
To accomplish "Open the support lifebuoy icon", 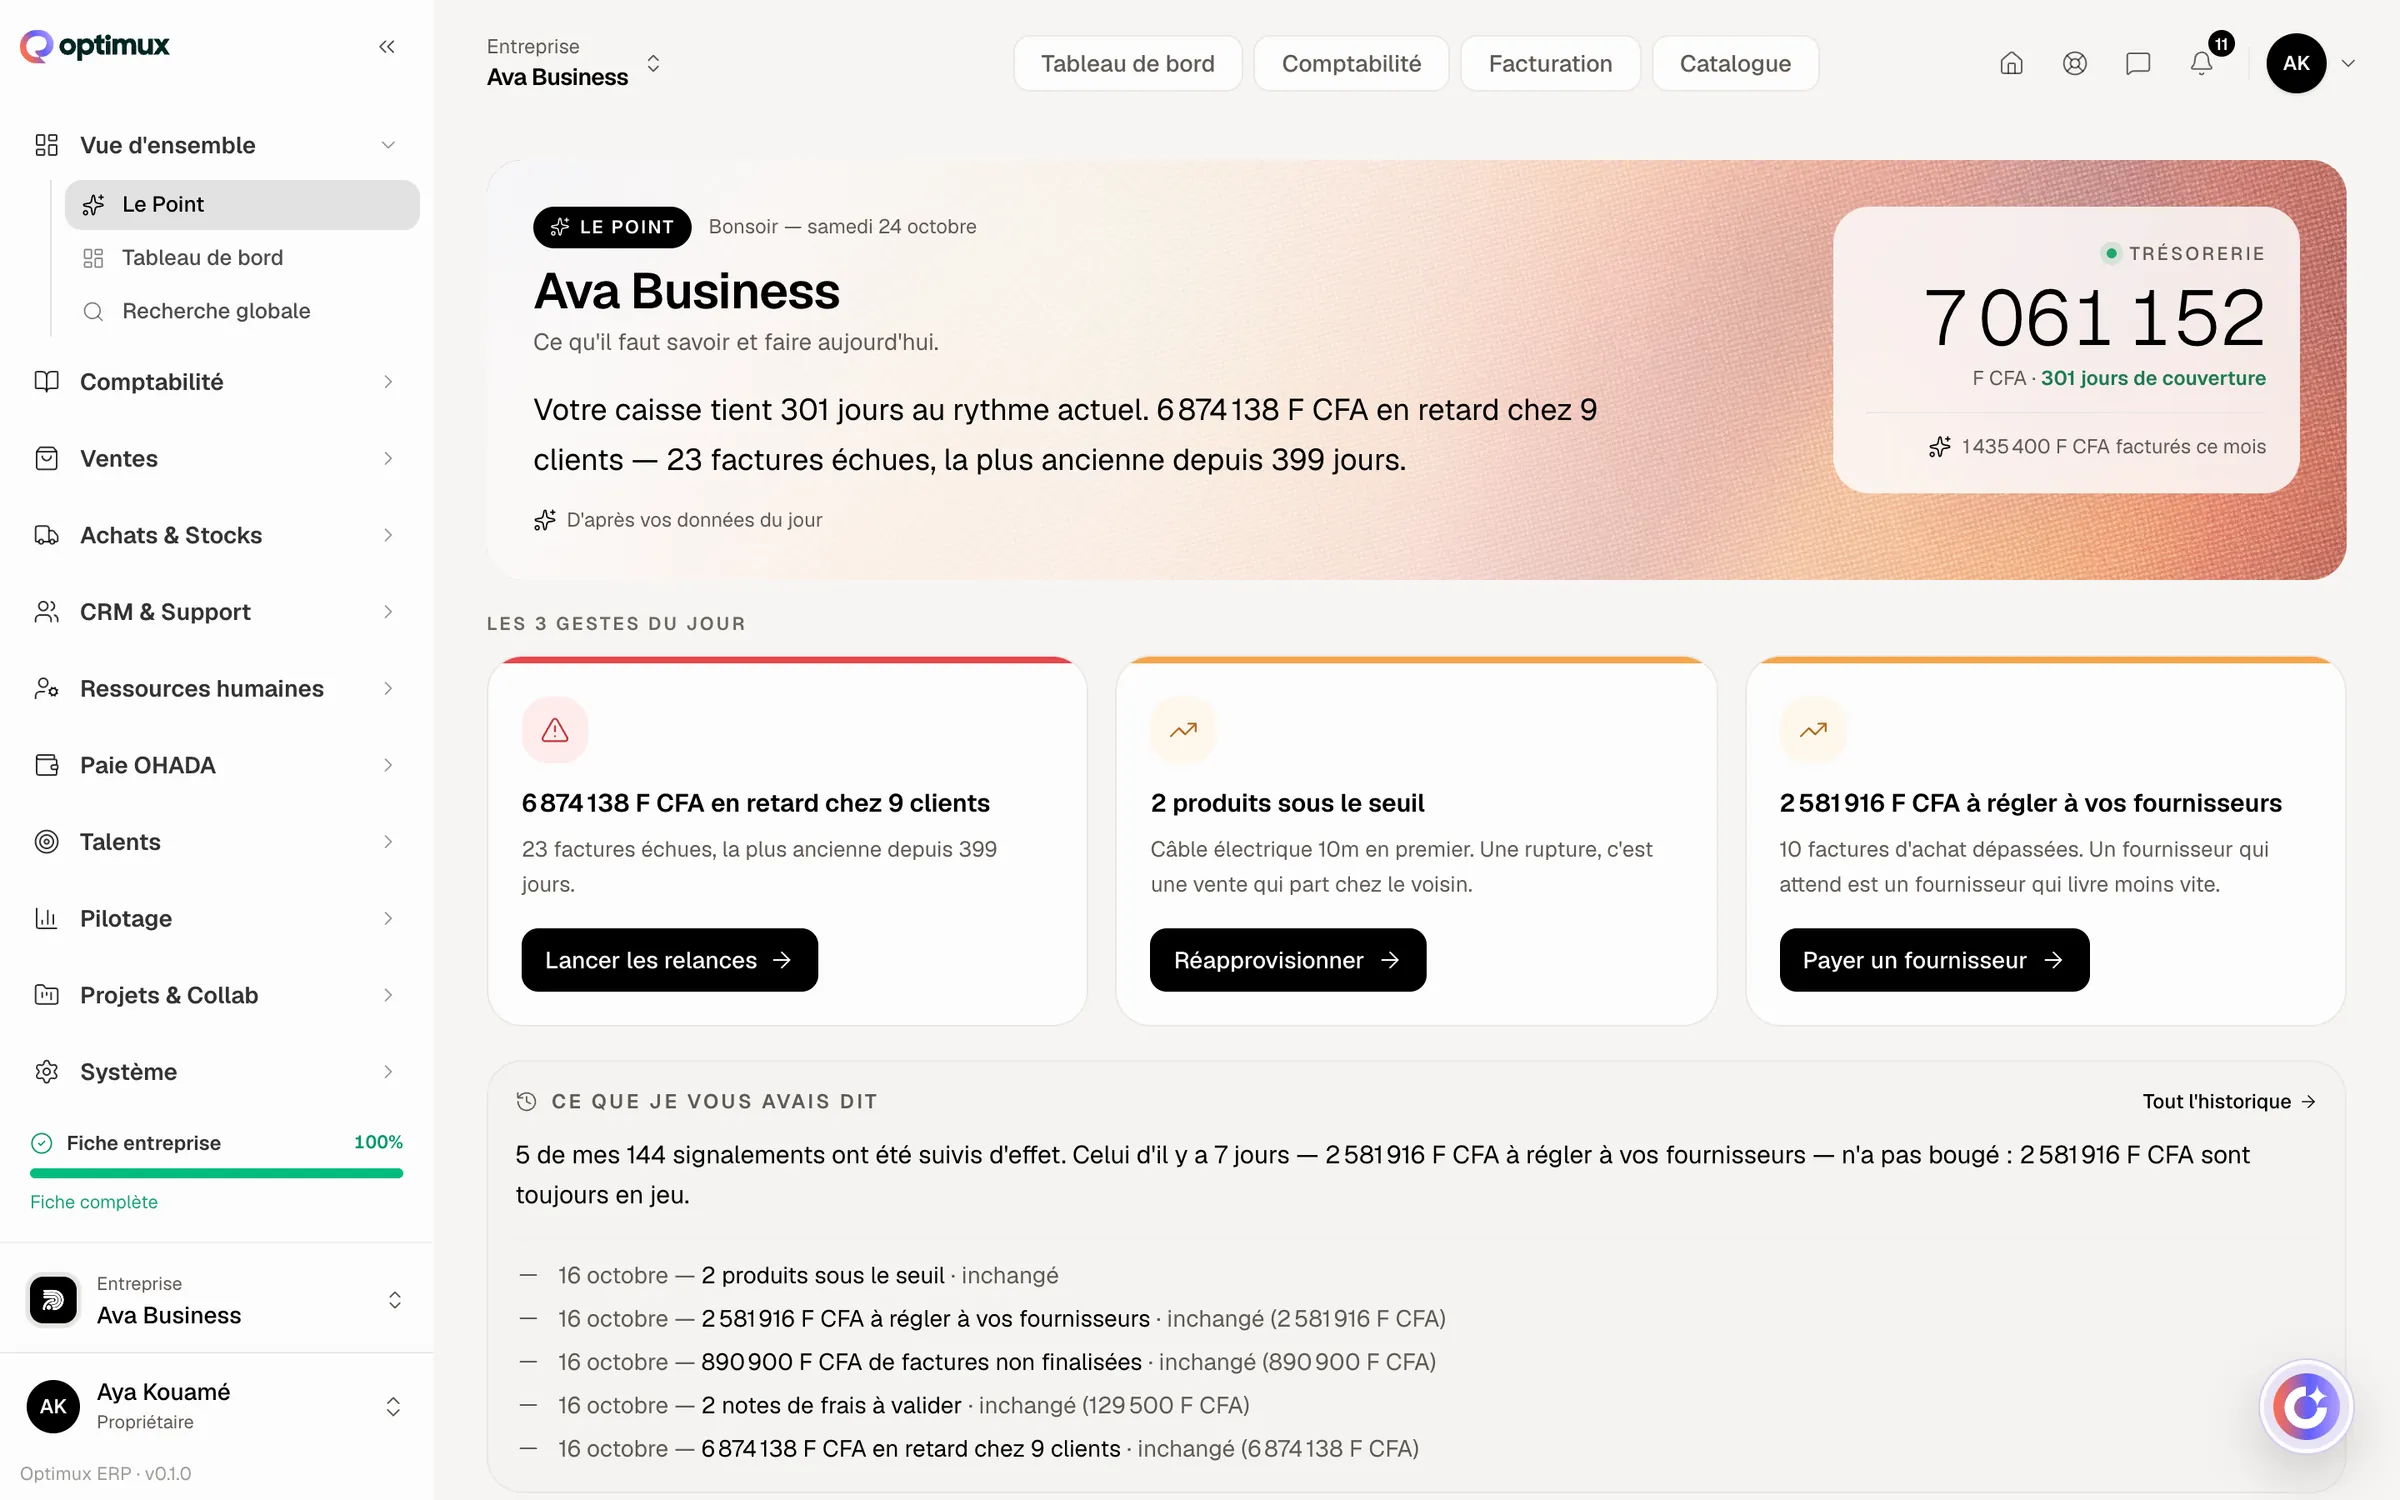I will (x=2075, y=64).
